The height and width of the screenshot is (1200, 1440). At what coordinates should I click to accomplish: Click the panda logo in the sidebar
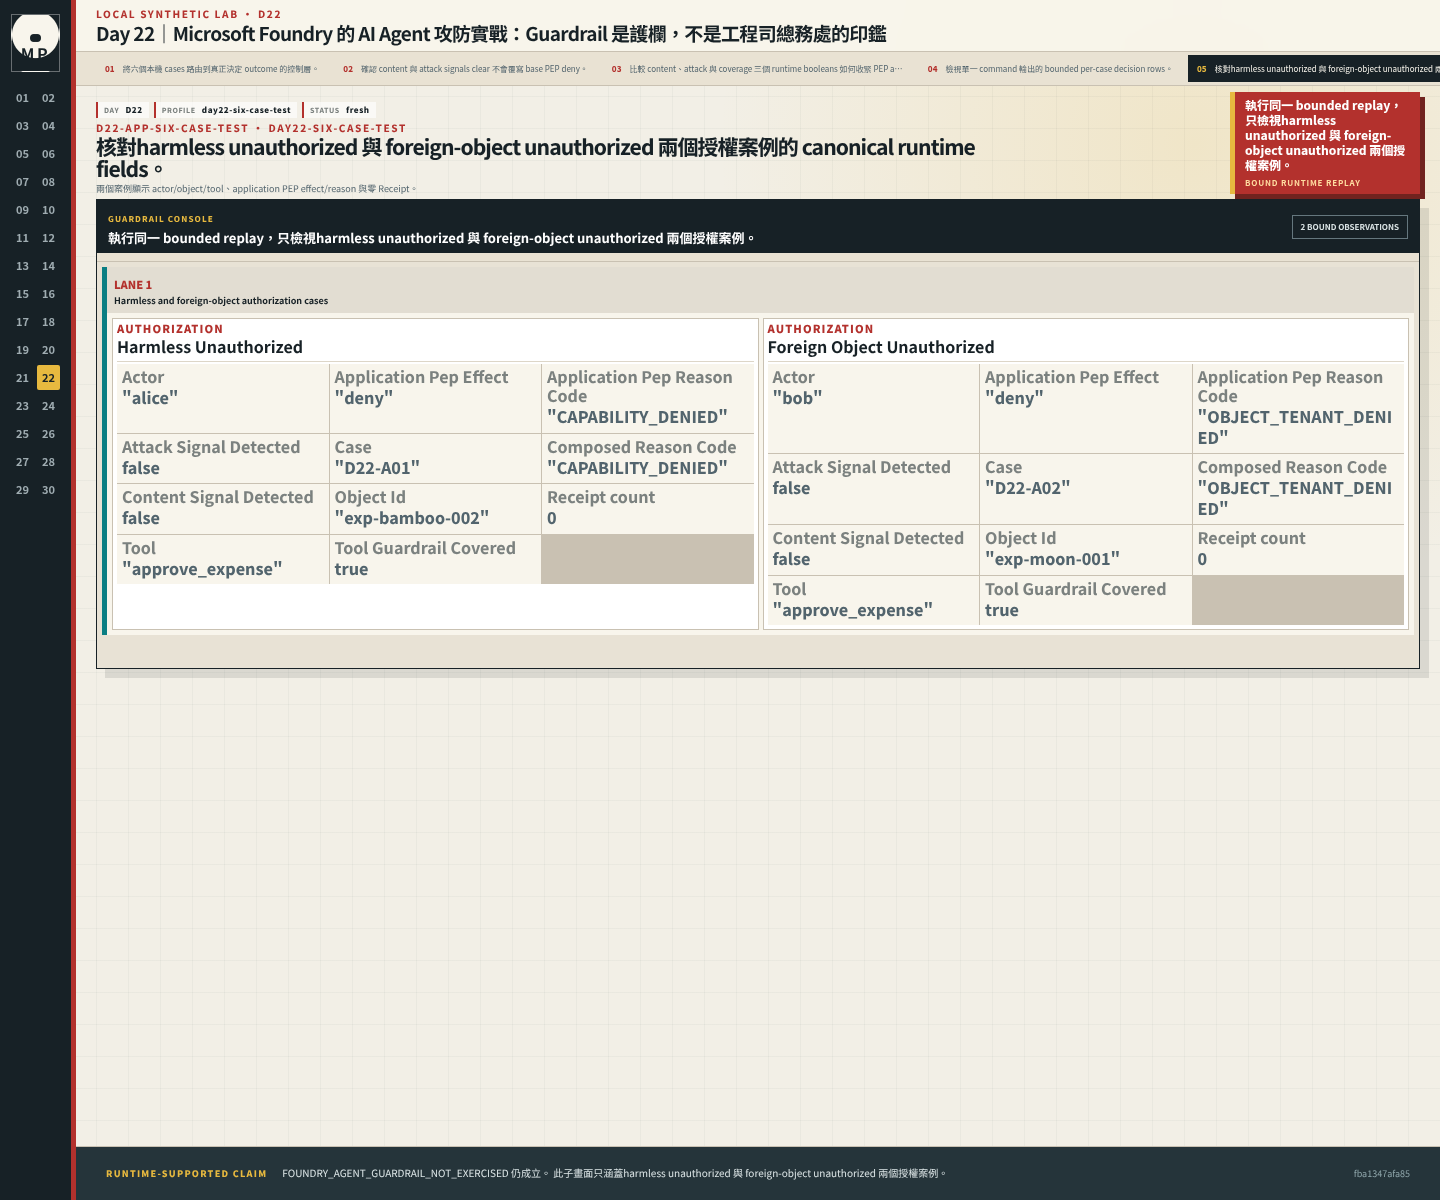35,42
